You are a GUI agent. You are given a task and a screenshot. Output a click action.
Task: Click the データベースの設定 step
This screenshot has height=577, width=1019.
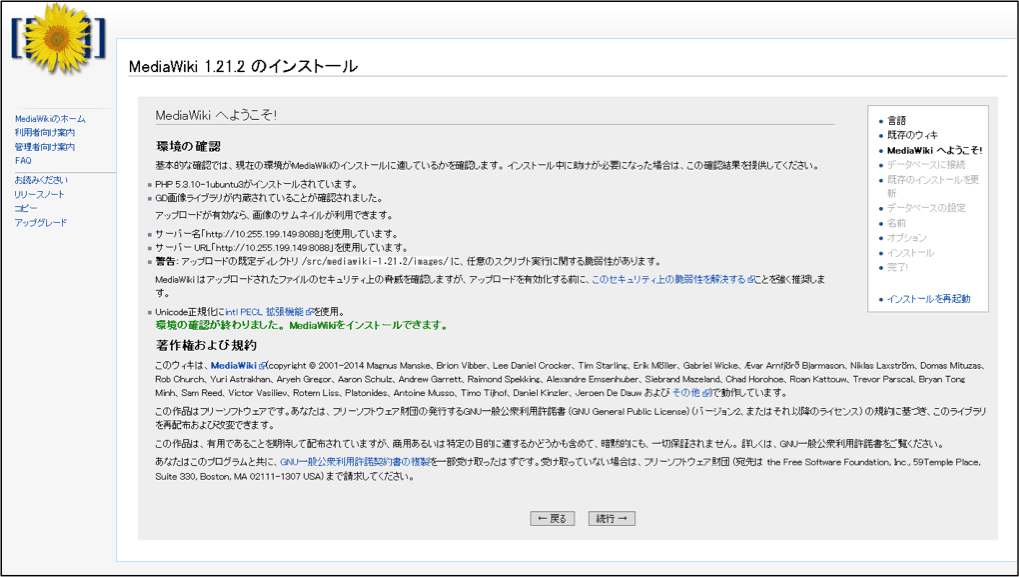tap(926, 208)
